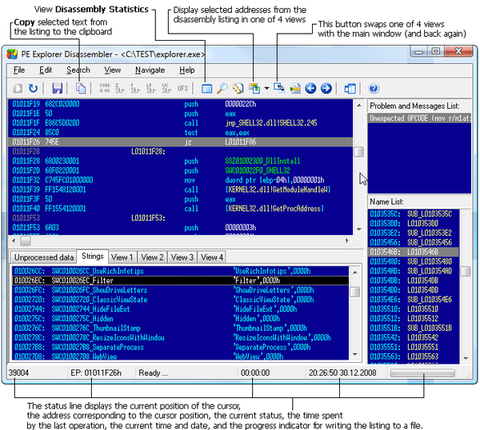Screen dimensions: 480x430
Task: Click the refresh arrow toolbar icon
Action: (x=33, y=89)
